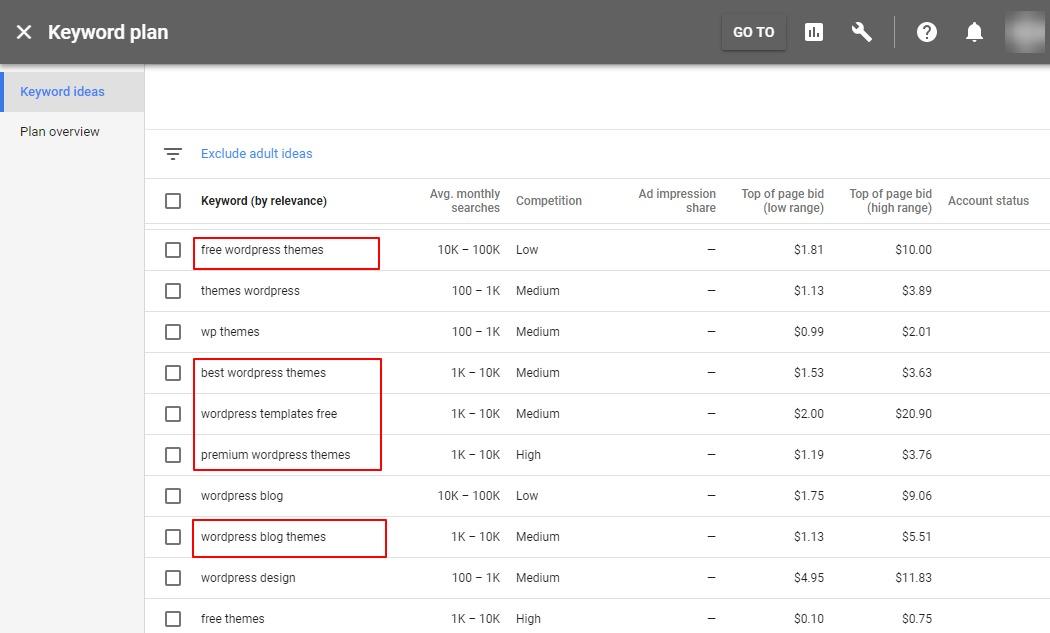Sort by Avg. monthly searches column header

(x=465, y=201)
